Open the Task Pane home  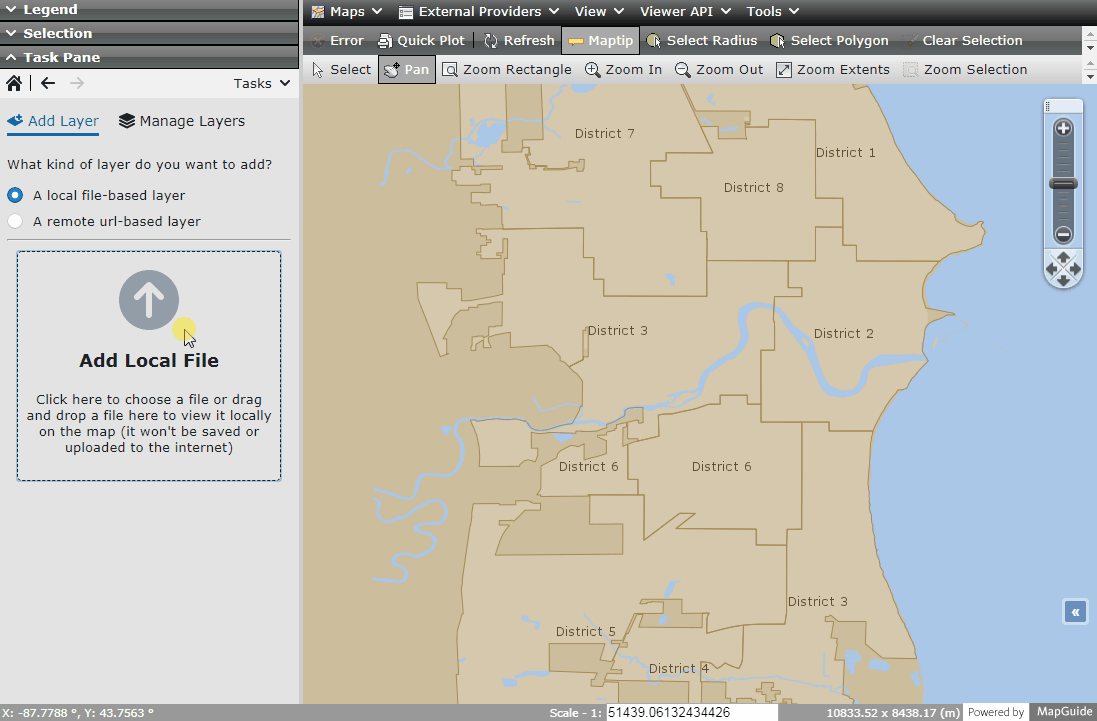(x=14, y=83)
